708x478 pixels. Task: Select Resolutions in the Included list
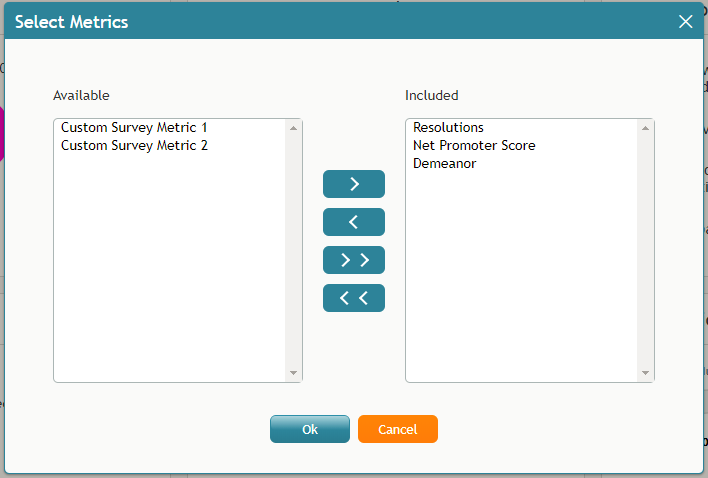coord(448,128)
